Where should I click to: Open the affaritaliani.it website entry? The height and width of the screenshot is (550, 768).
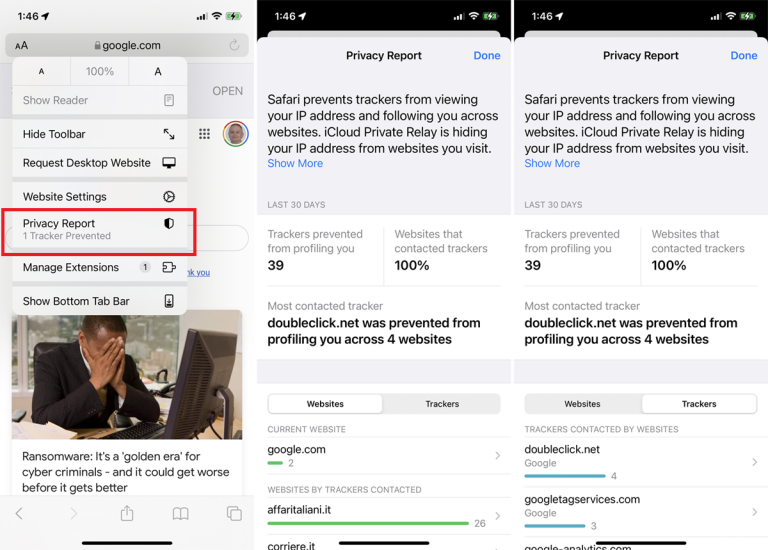click(x=384, y=515)
